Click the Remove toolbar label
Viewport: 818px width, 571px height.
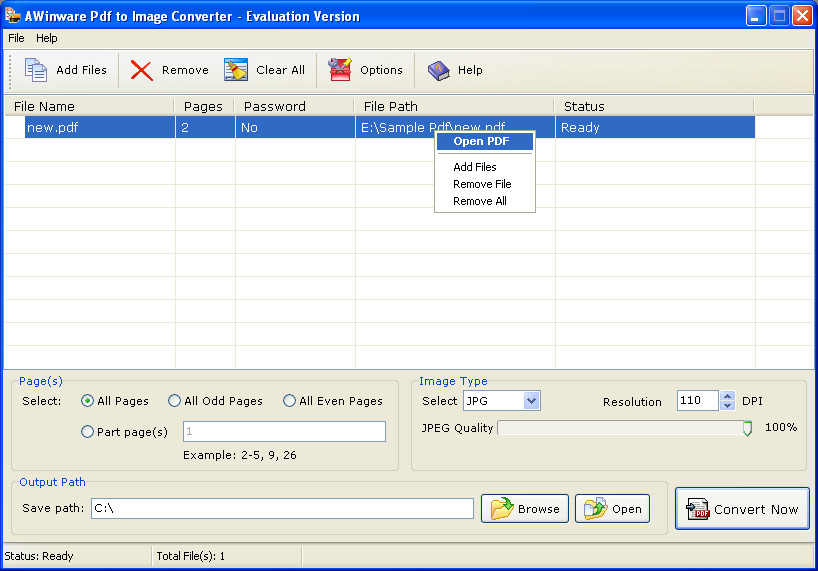(x=185, y=70)
